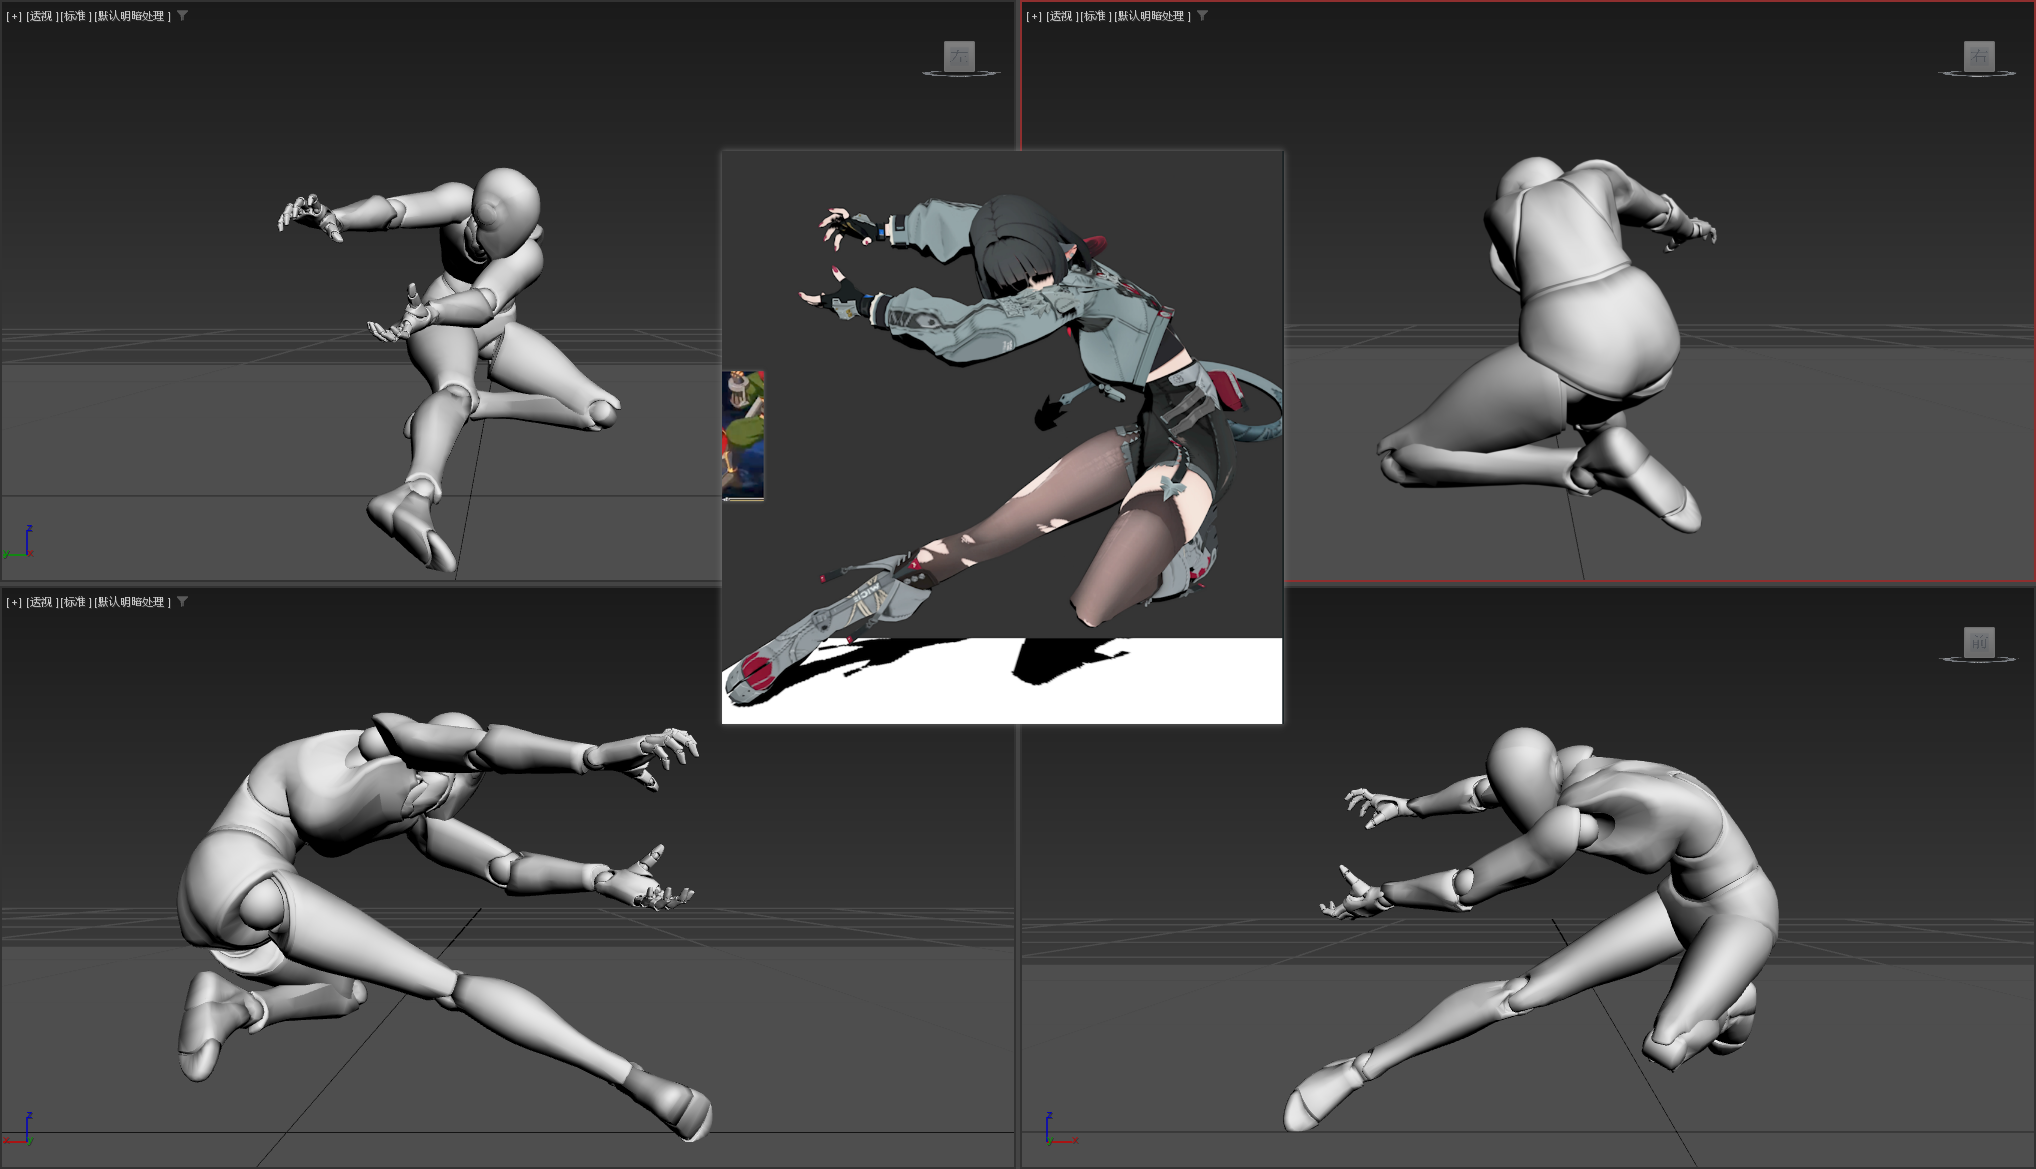Click the 标准 label in top-right viewport
This screenshot has width=2036, height=1169.
coord(1094,16)
